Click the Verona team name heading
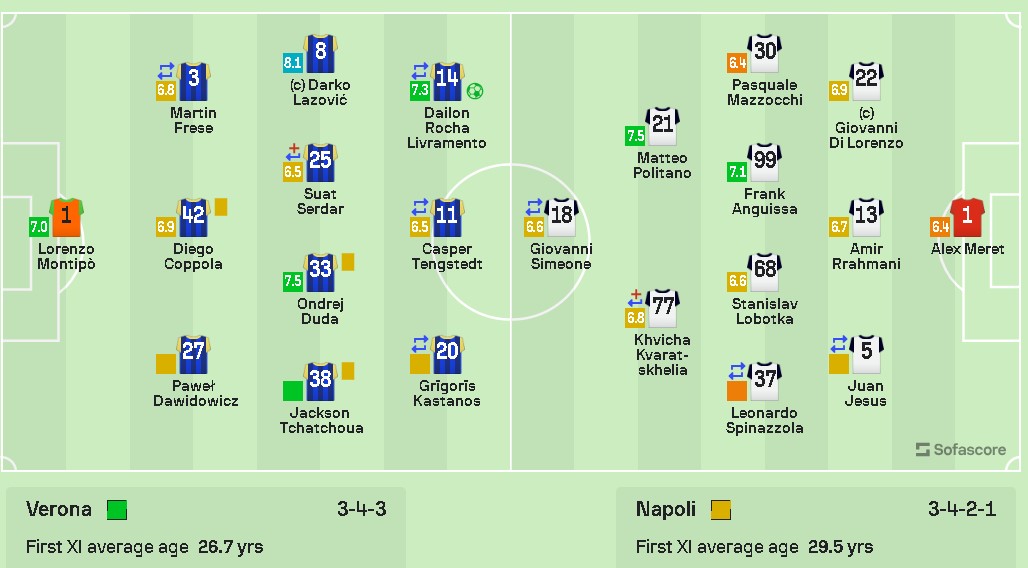The width and height of the screenshot is (1028, 568). click(x=59, y=509)
